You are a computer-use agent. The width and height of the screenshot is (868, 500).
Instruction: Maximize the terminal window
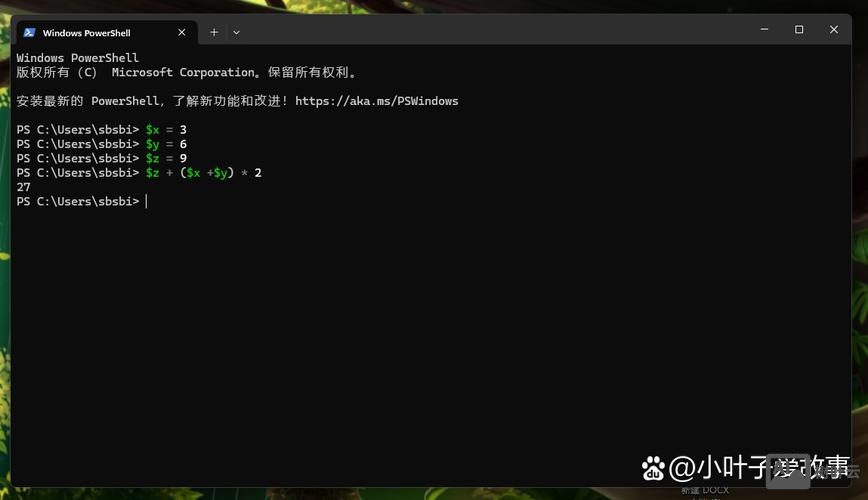tap(799, 30)
